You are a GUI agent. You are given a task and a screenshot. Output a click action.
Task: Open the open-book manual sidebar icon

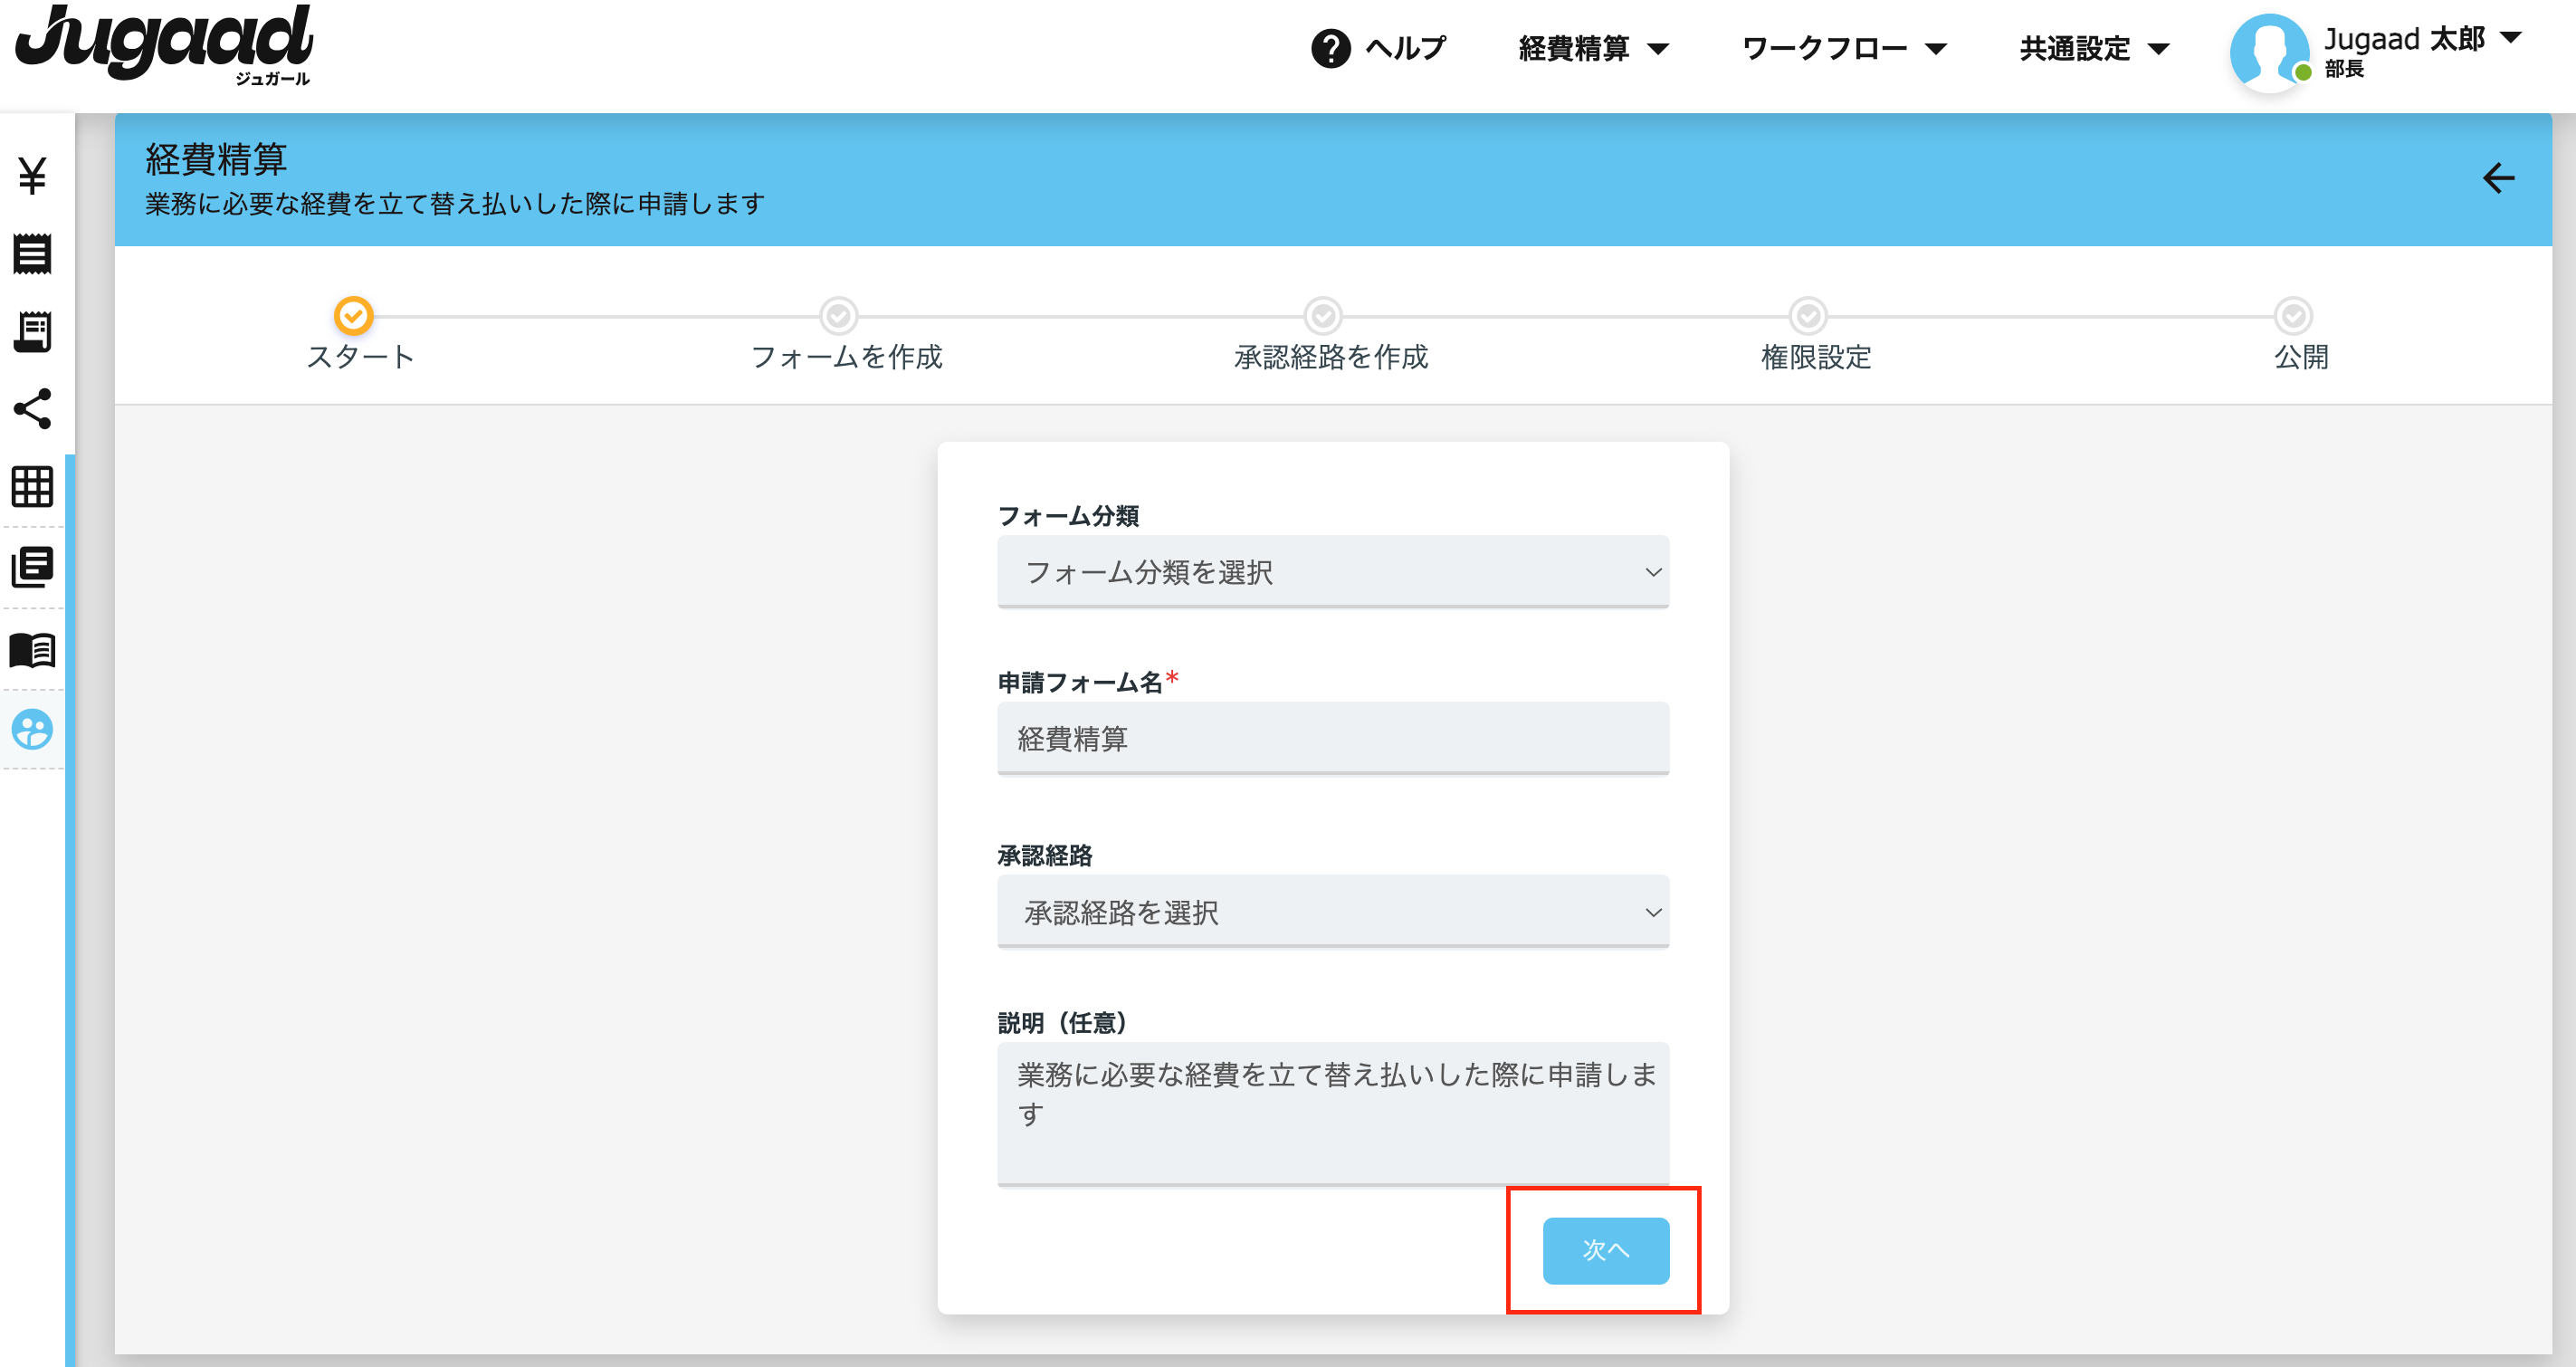32,650
